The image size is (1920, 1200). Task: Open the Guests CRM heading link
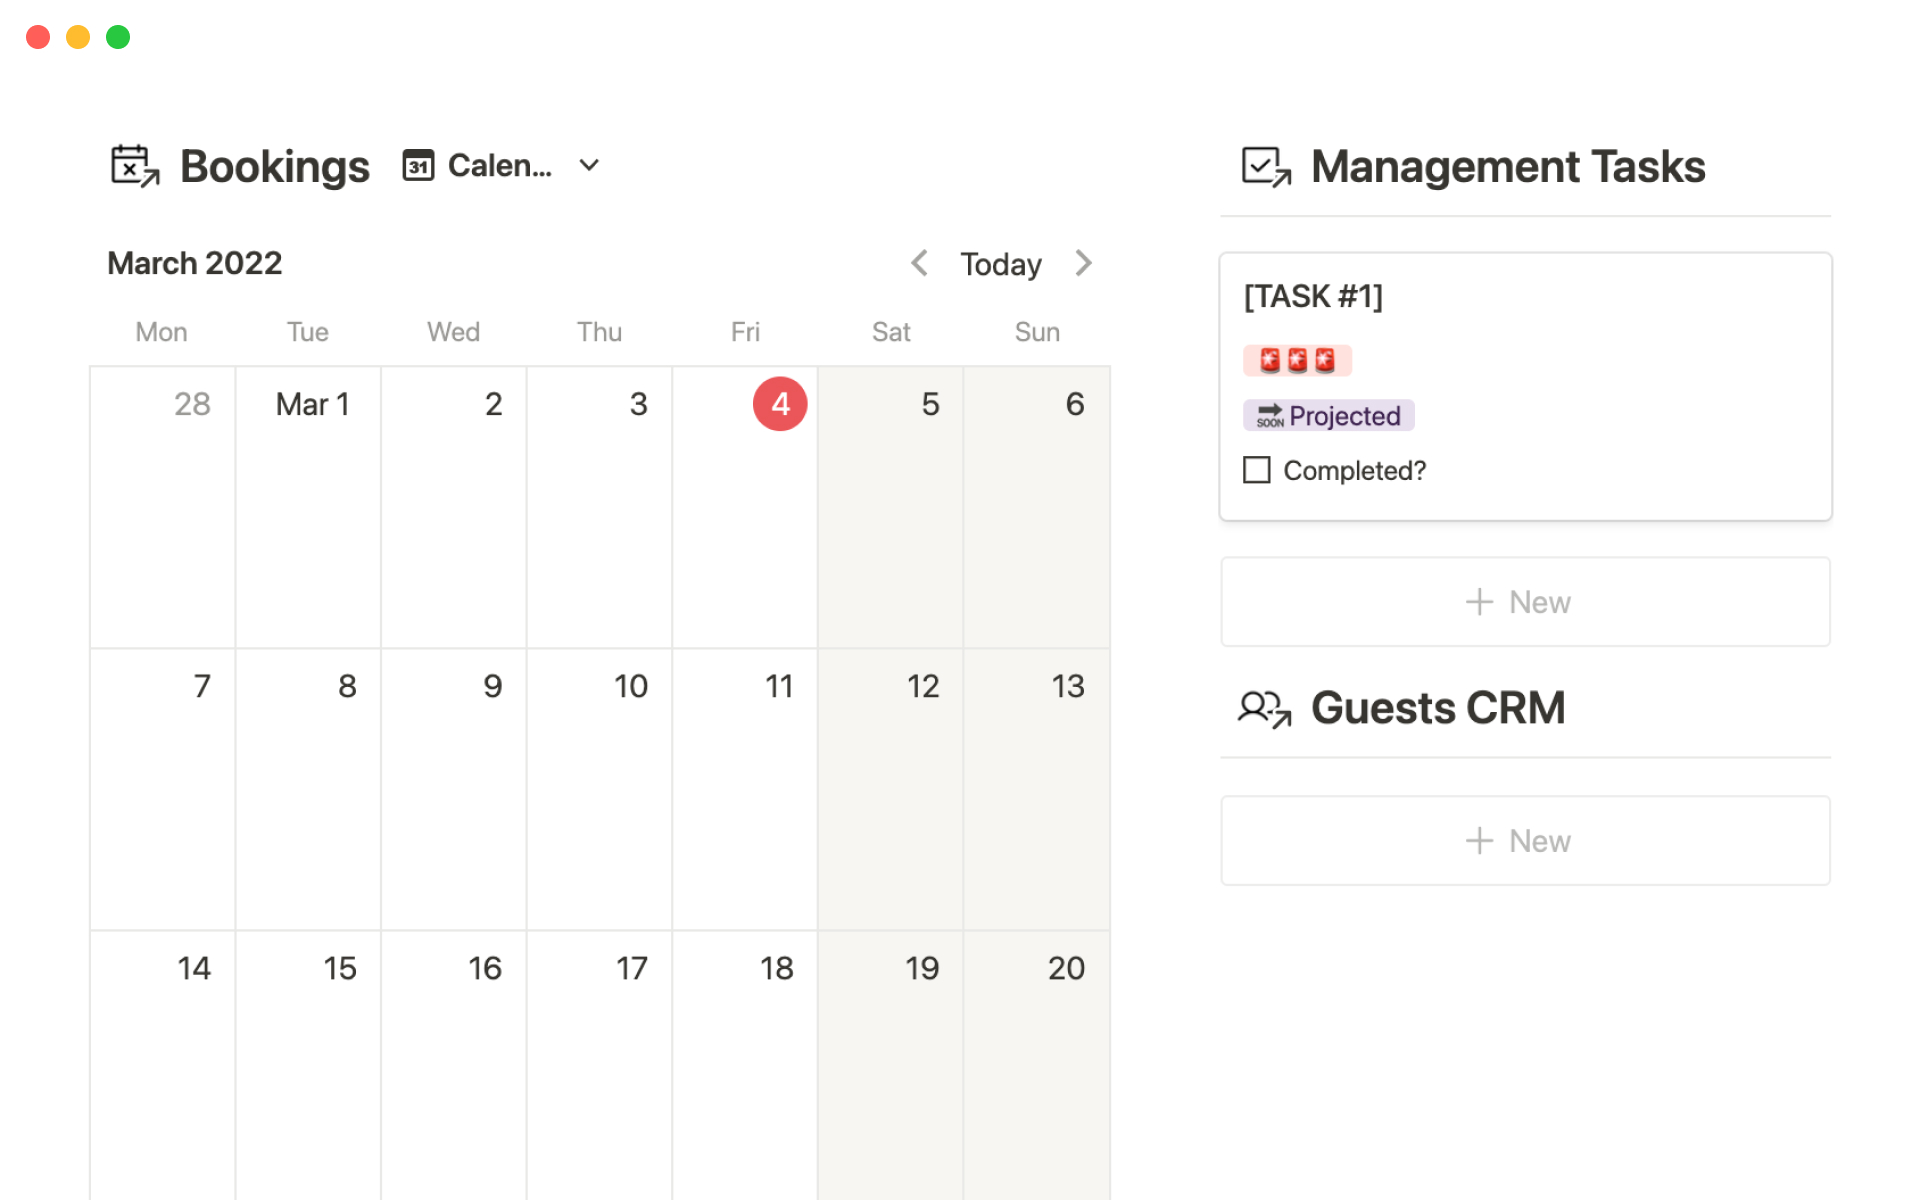coord(1437,709)
